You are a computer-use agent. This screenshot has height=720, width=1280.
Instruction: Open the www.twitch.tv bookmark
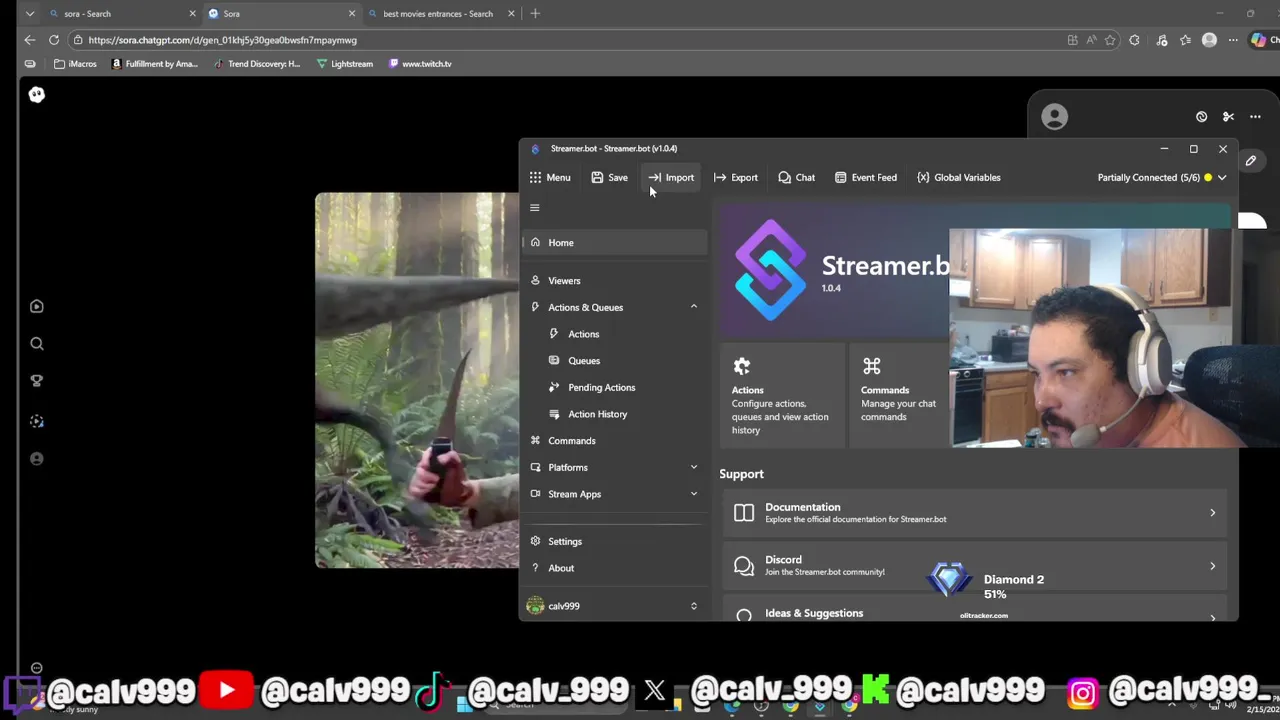[420, 64]
